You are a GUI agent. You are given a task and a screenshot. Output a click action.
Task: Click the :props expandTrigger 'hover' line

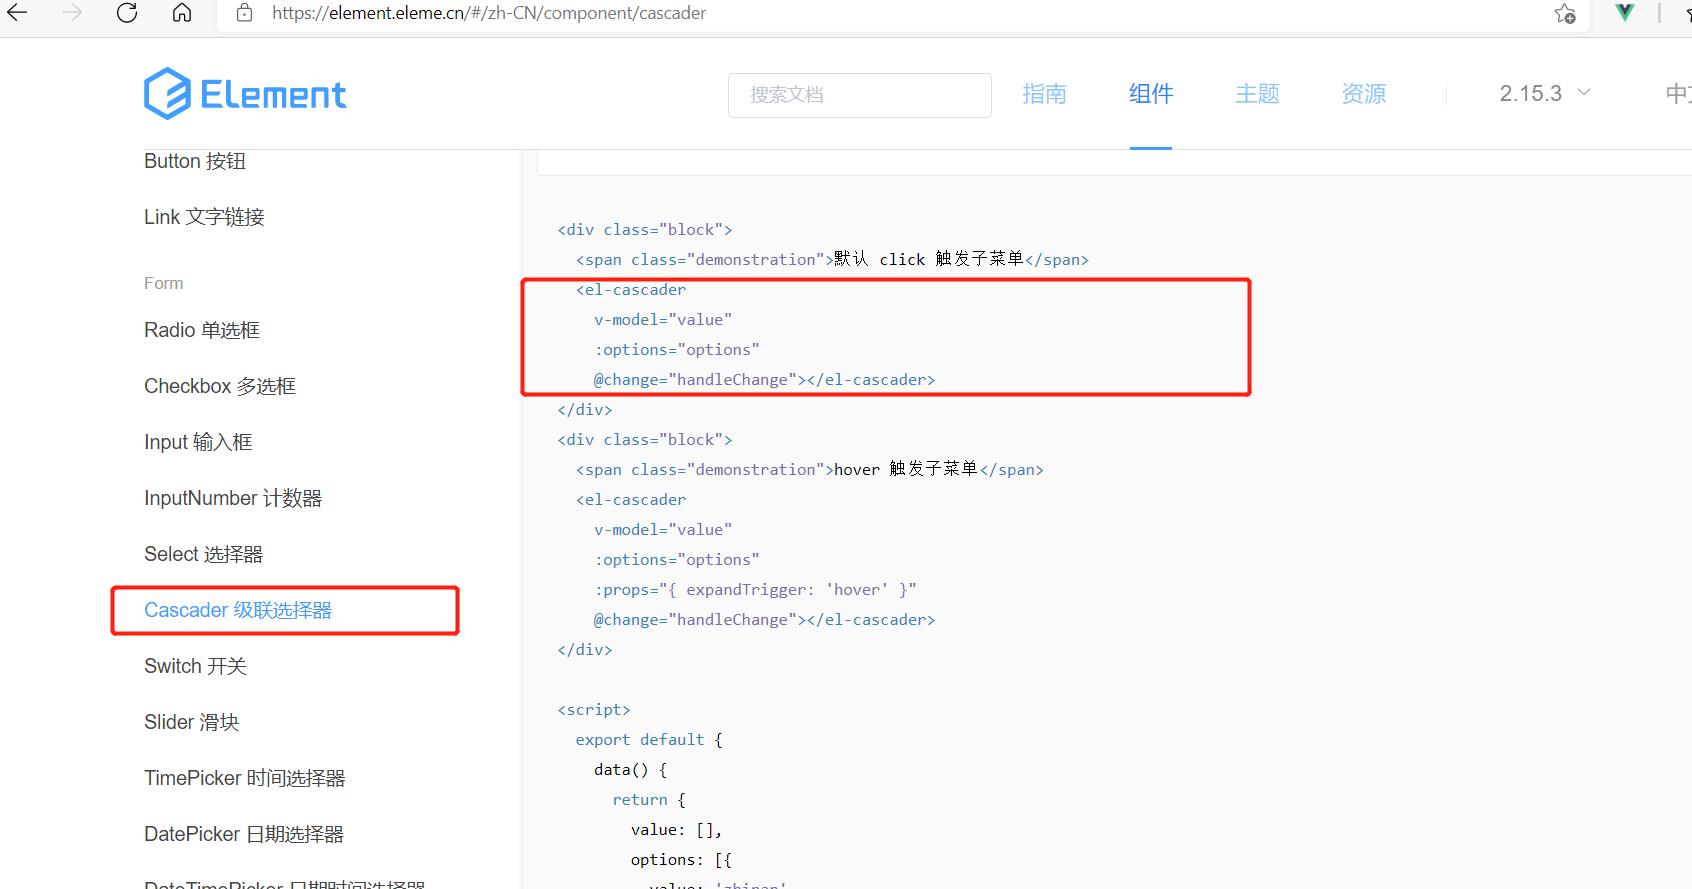pyautogui.click(x=755, y=590)
